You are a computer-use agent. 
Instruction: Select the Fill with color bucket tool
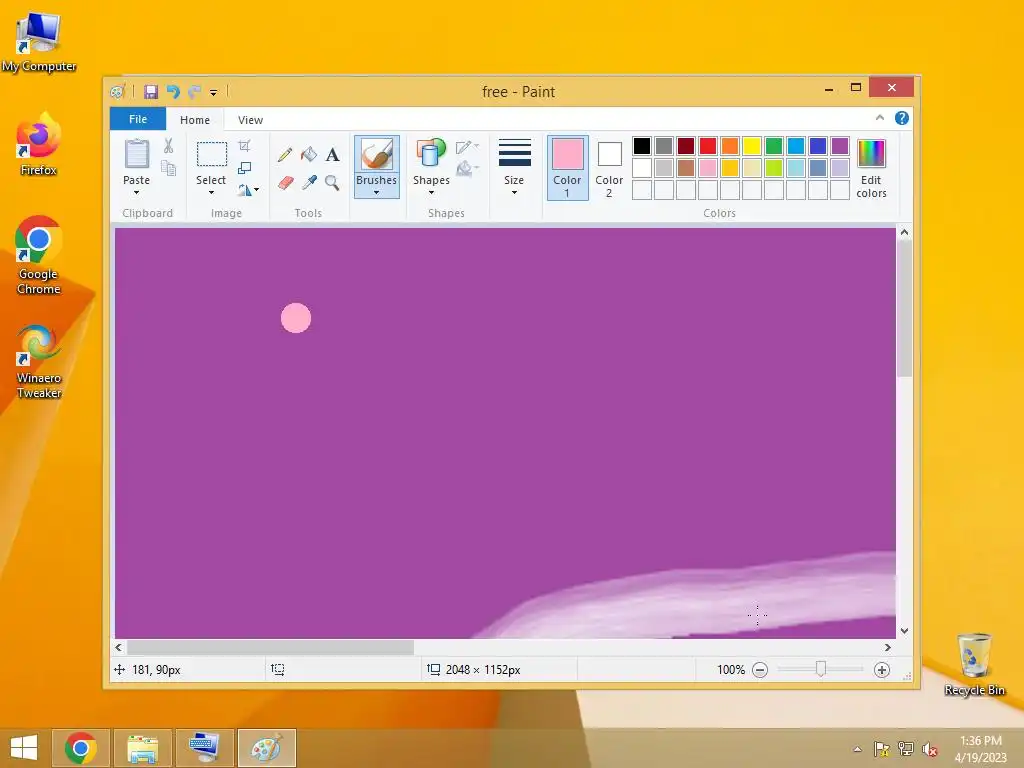click(309, 155)
